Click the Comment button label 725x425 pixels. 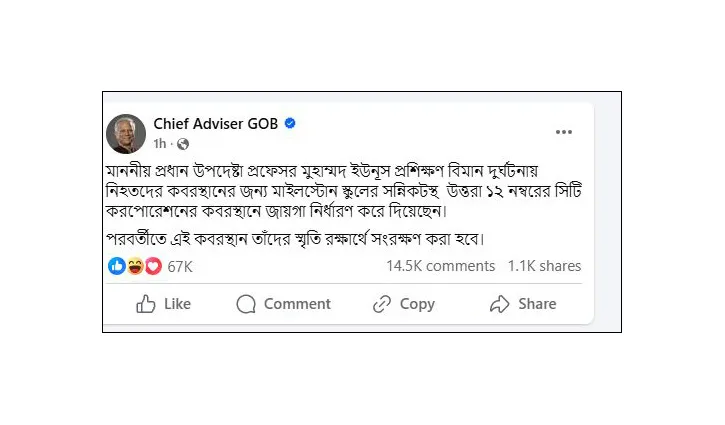pos(297,304)
